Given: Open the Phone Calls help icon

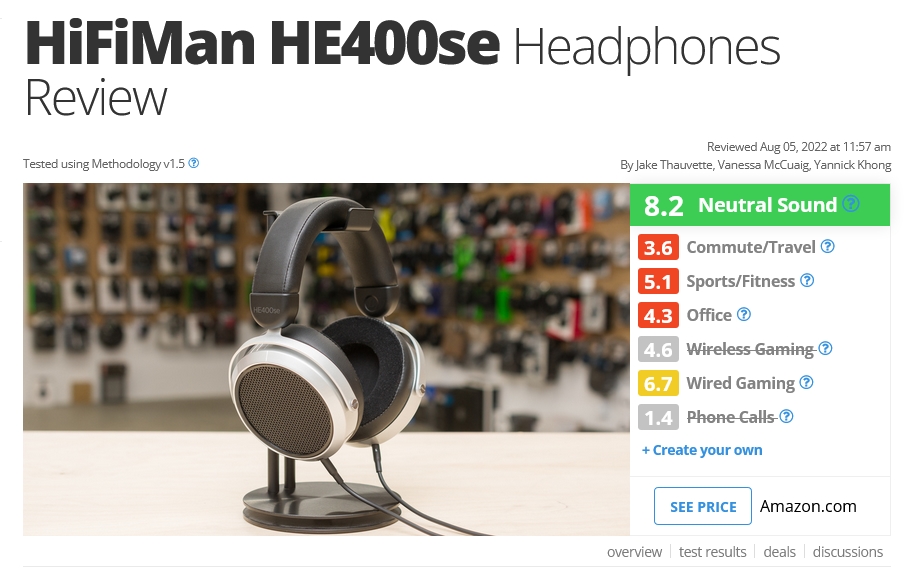Looking at the screenshot, I should click(x=786, y=417).
